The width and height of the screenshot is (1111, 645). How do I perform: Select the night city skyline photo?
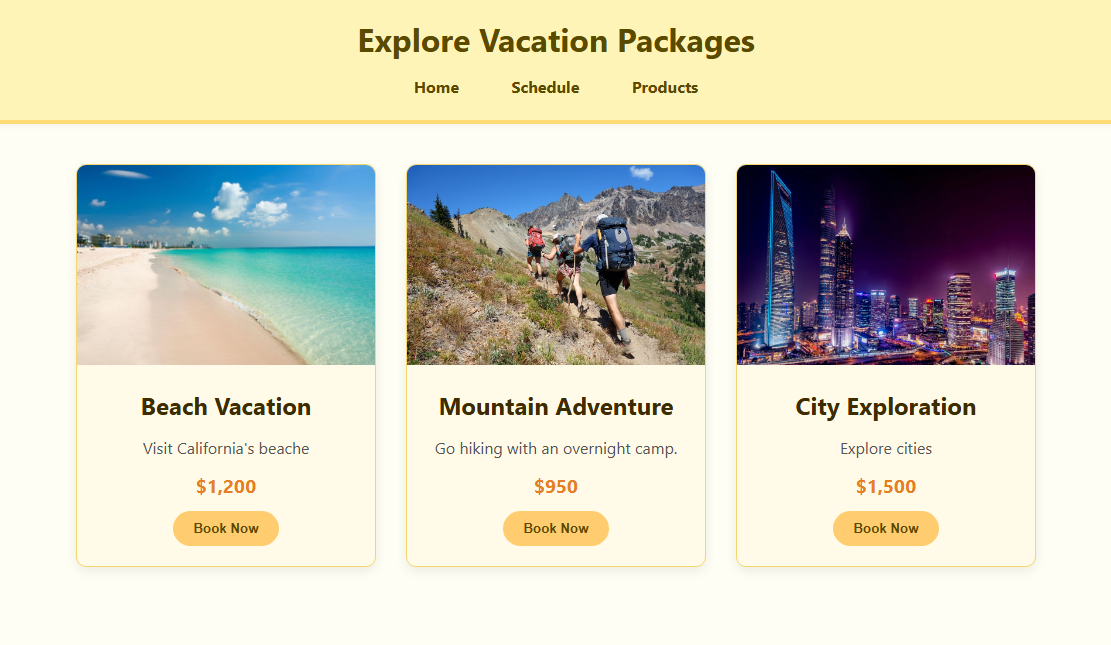(x=886, y=265)
